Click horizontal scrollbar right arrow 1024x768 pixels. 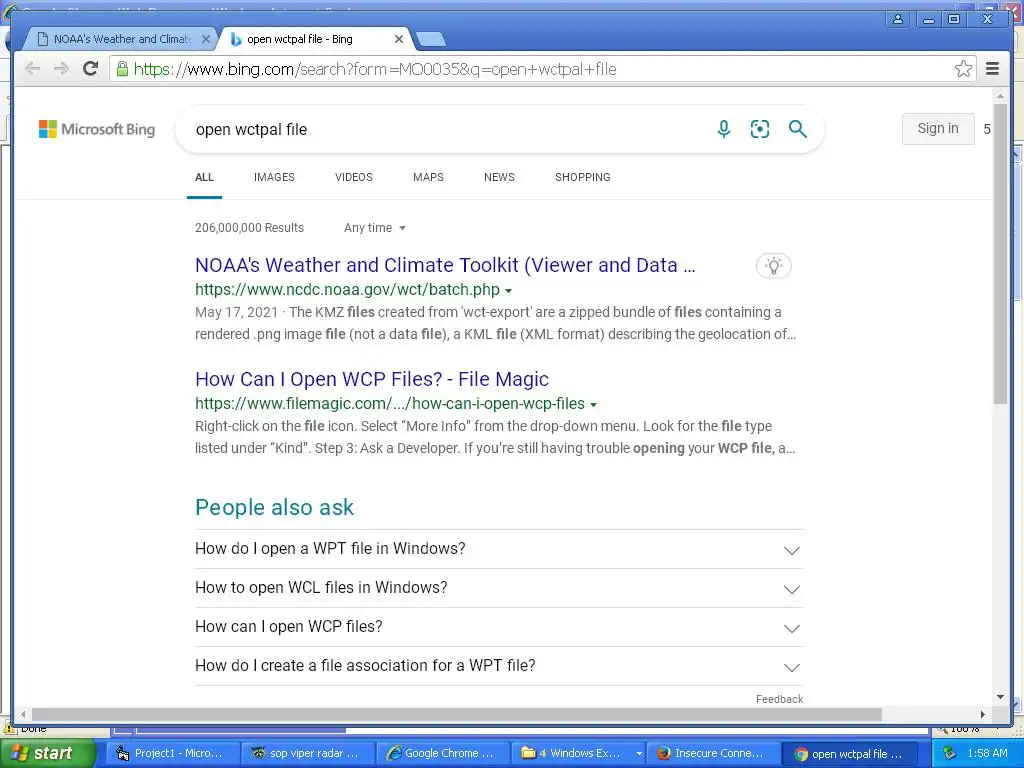click(x=982, y=714)
